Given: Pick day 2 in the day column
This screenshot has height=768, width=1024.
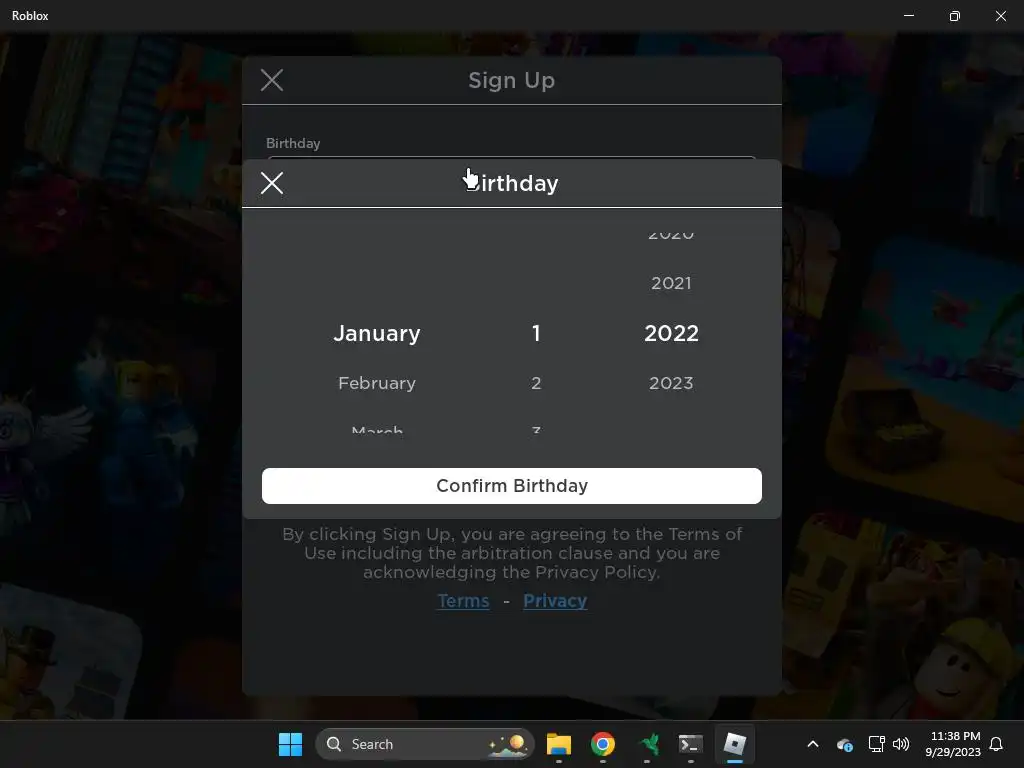Looking at the screenshot, I should pyautogui.click(x=536, y=383).
